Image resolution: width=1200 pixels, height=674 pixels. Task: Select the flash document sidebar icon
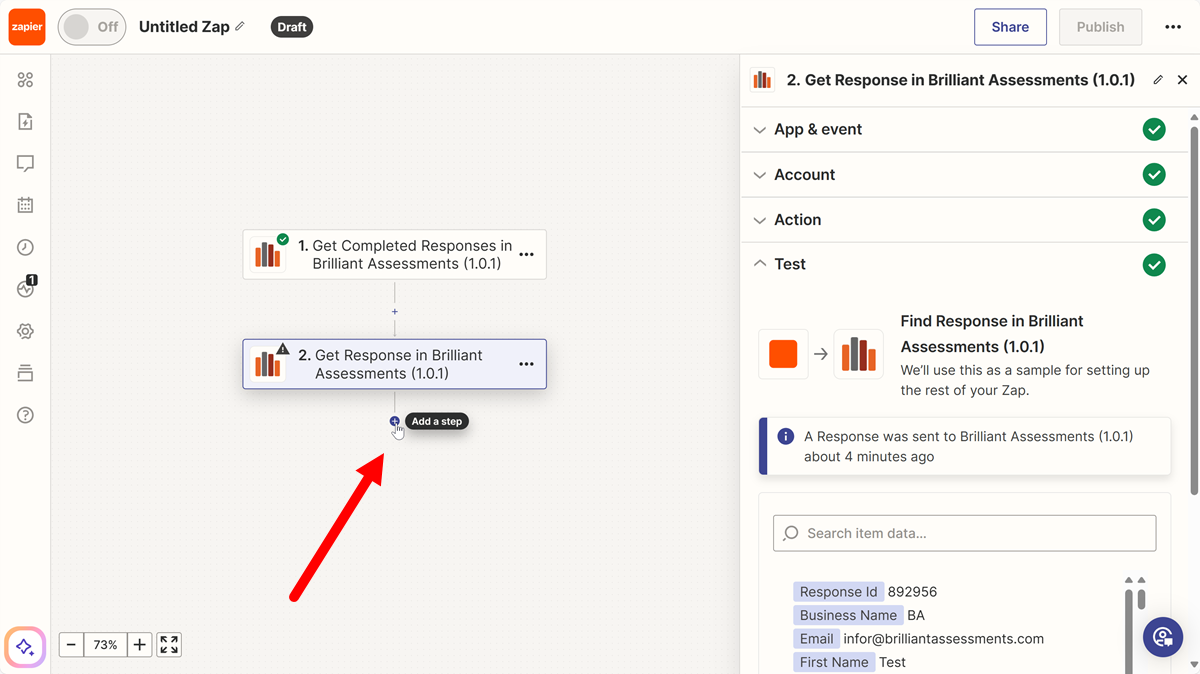click(26, 121)
